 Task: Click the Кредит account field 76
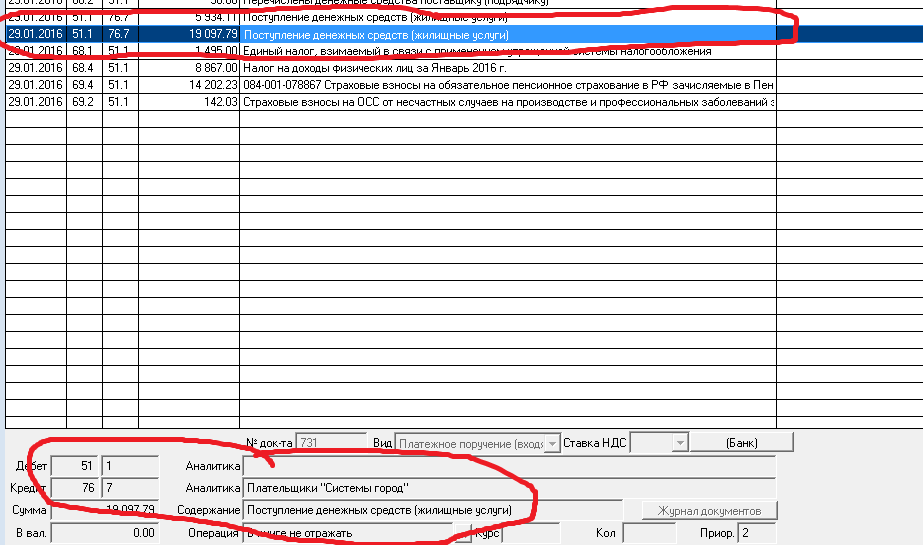[76, 488]
